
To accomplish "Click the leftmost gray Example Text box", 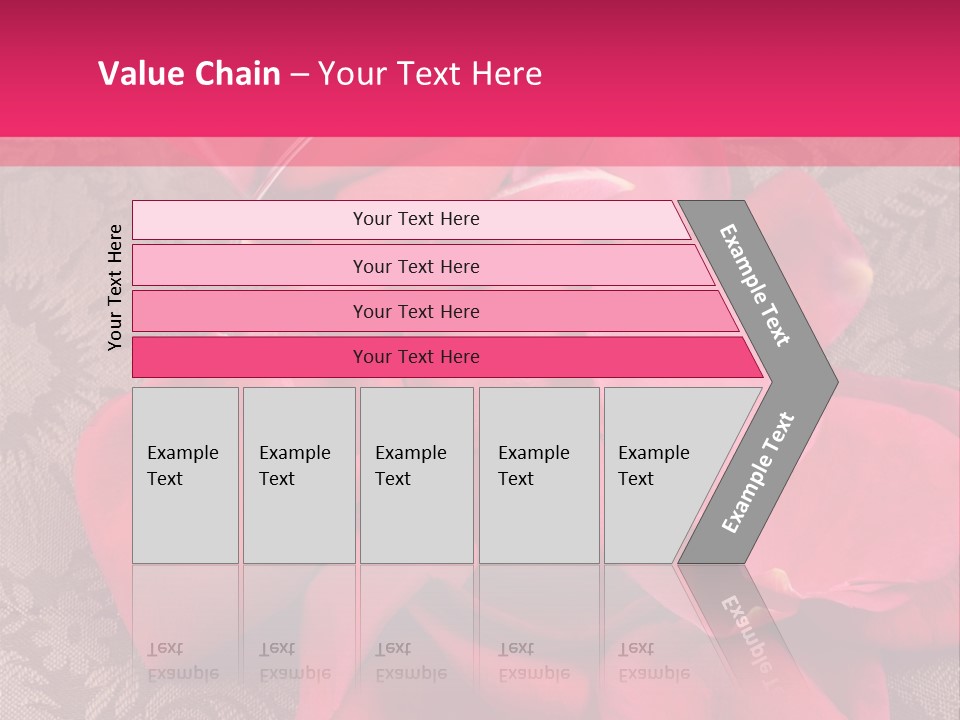I will tap(185, 474).
